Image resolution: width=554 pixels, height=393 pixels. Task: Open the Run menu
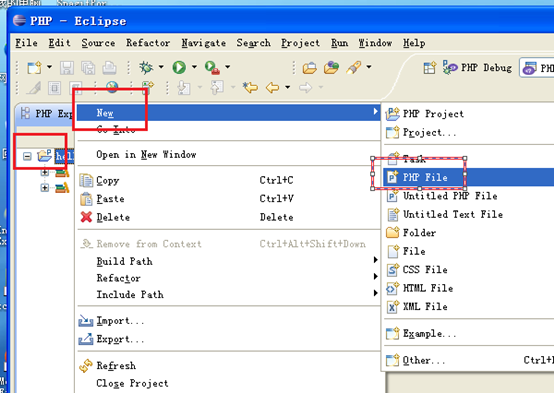point(339,43)
